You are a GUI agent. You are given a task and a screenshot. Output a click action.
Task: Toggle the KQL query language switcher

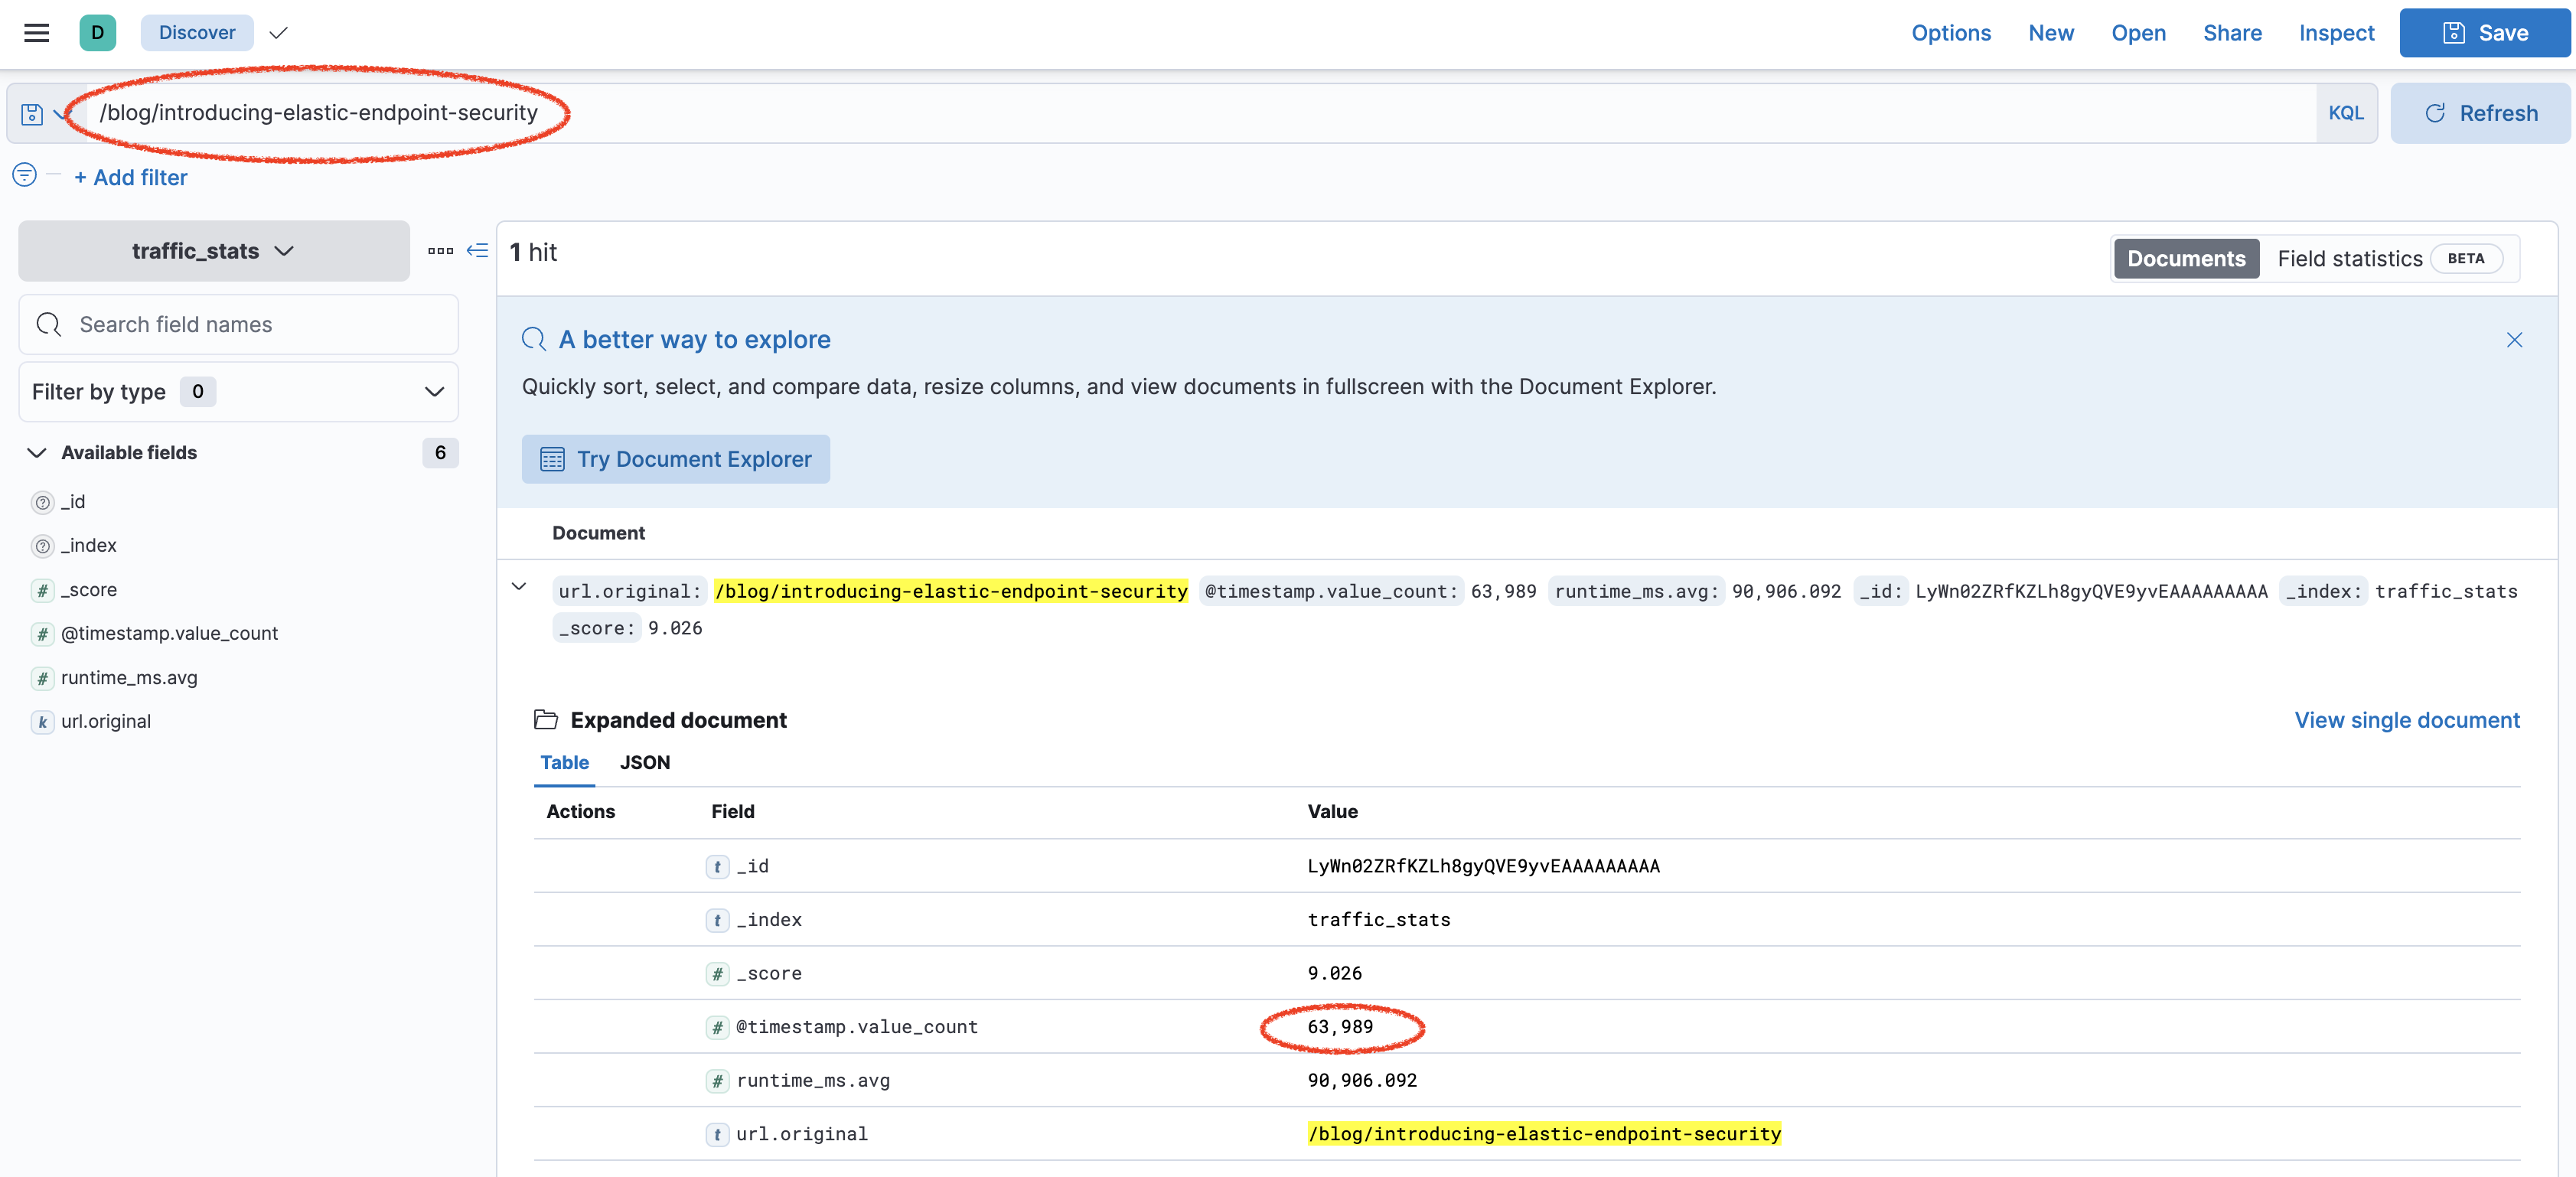click(2345, 113)
